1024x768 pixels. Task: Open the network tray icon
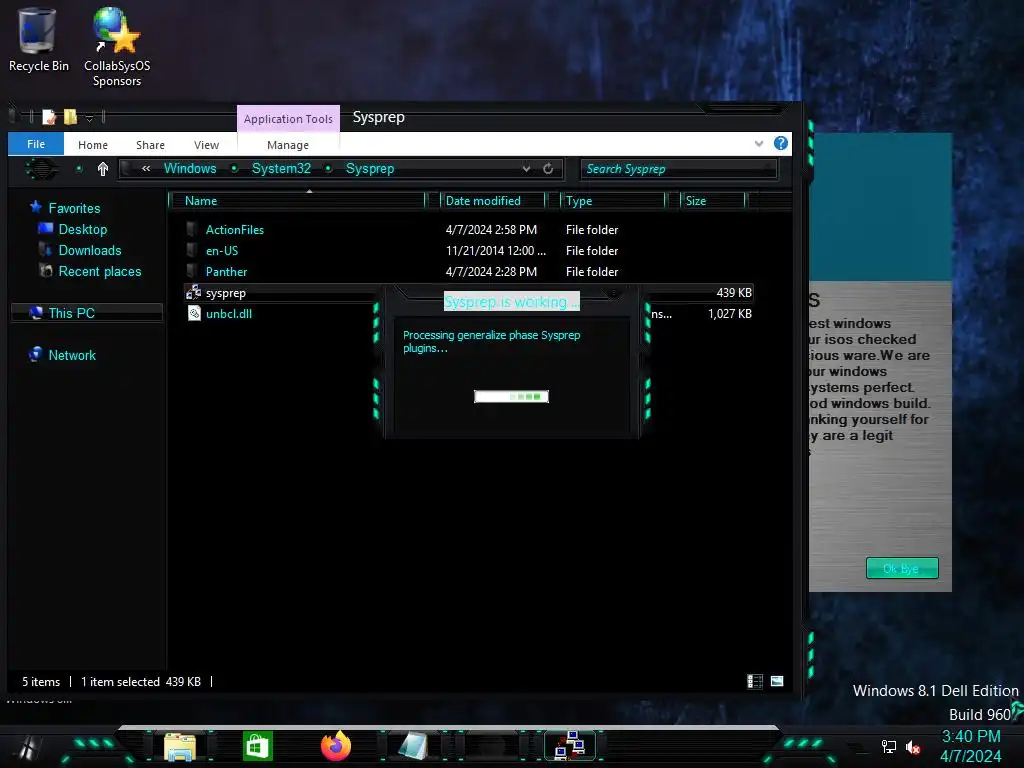pyautogui.click(x=889, y=747)
